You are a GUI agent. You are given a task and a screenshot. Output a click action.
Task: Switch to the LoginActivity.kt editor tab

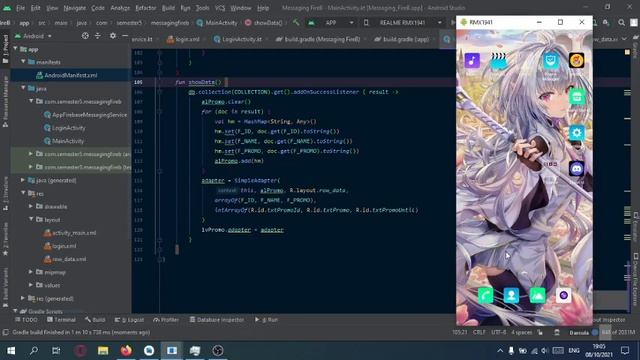point(242,39)
